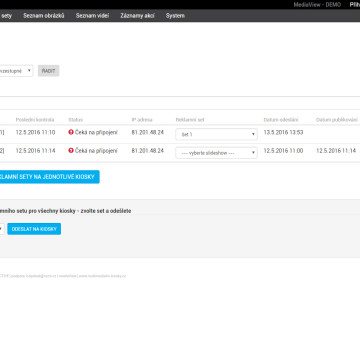Click the 'Datum publikování' column header
Screen dimensions: 360x360
tap(337, 120)
